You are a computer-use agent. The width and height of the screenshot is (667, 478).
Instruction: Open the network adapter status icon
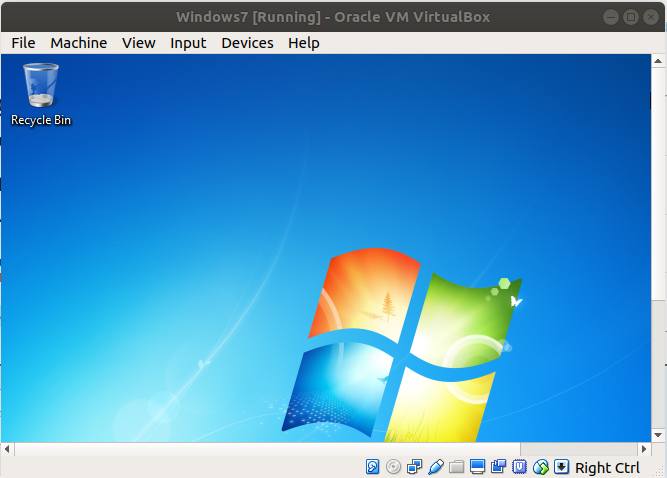(x=414, y=467)
